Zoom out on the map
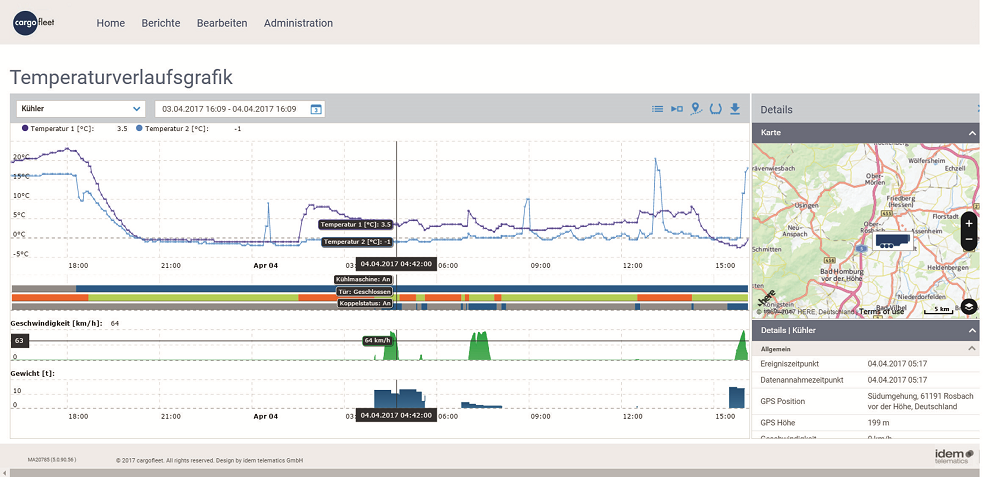Screen dimensions: 1000x477 click(x=968, y=241)
